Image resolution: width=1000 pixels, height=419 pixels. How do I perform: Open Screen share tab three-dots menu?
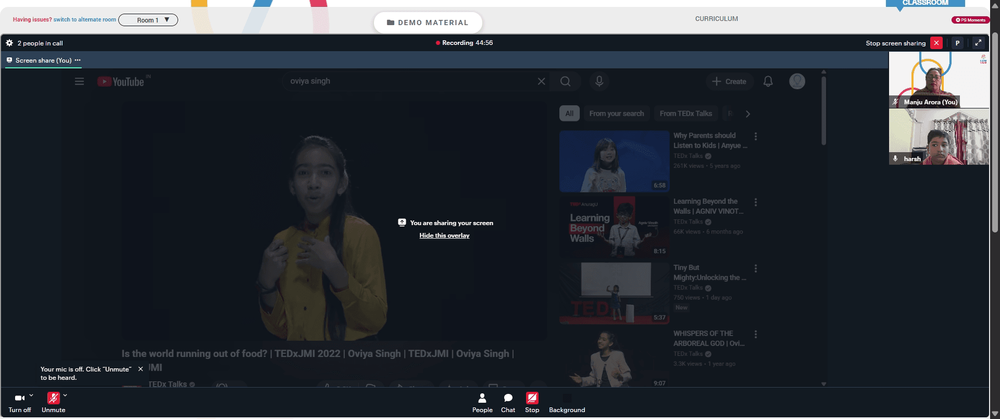point(78,60)
